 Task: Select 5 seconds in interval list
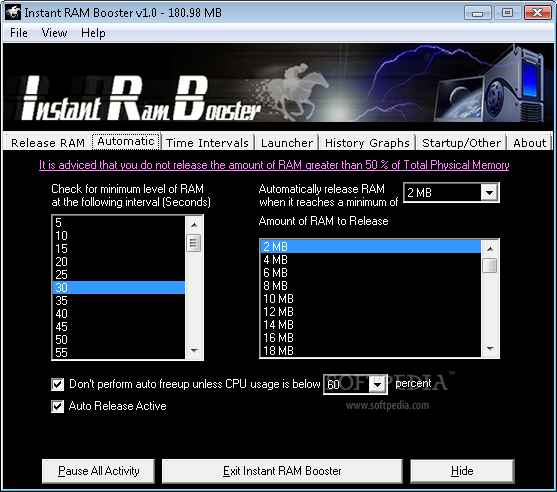119,223
